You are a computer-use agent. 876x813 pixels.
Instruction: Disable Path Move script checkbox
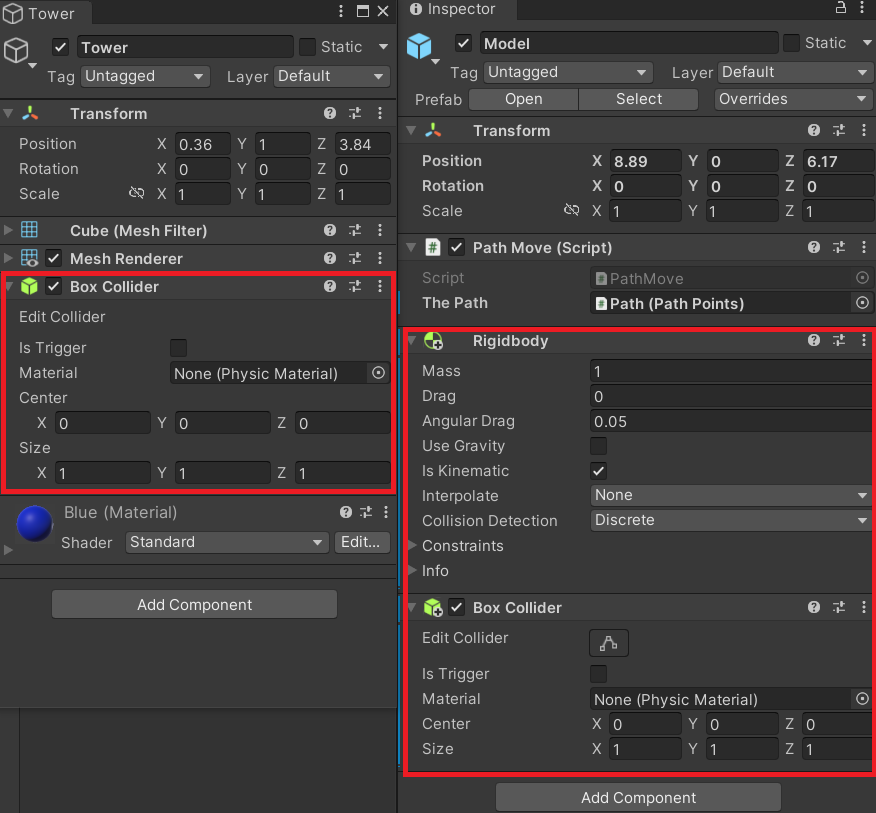456,247
